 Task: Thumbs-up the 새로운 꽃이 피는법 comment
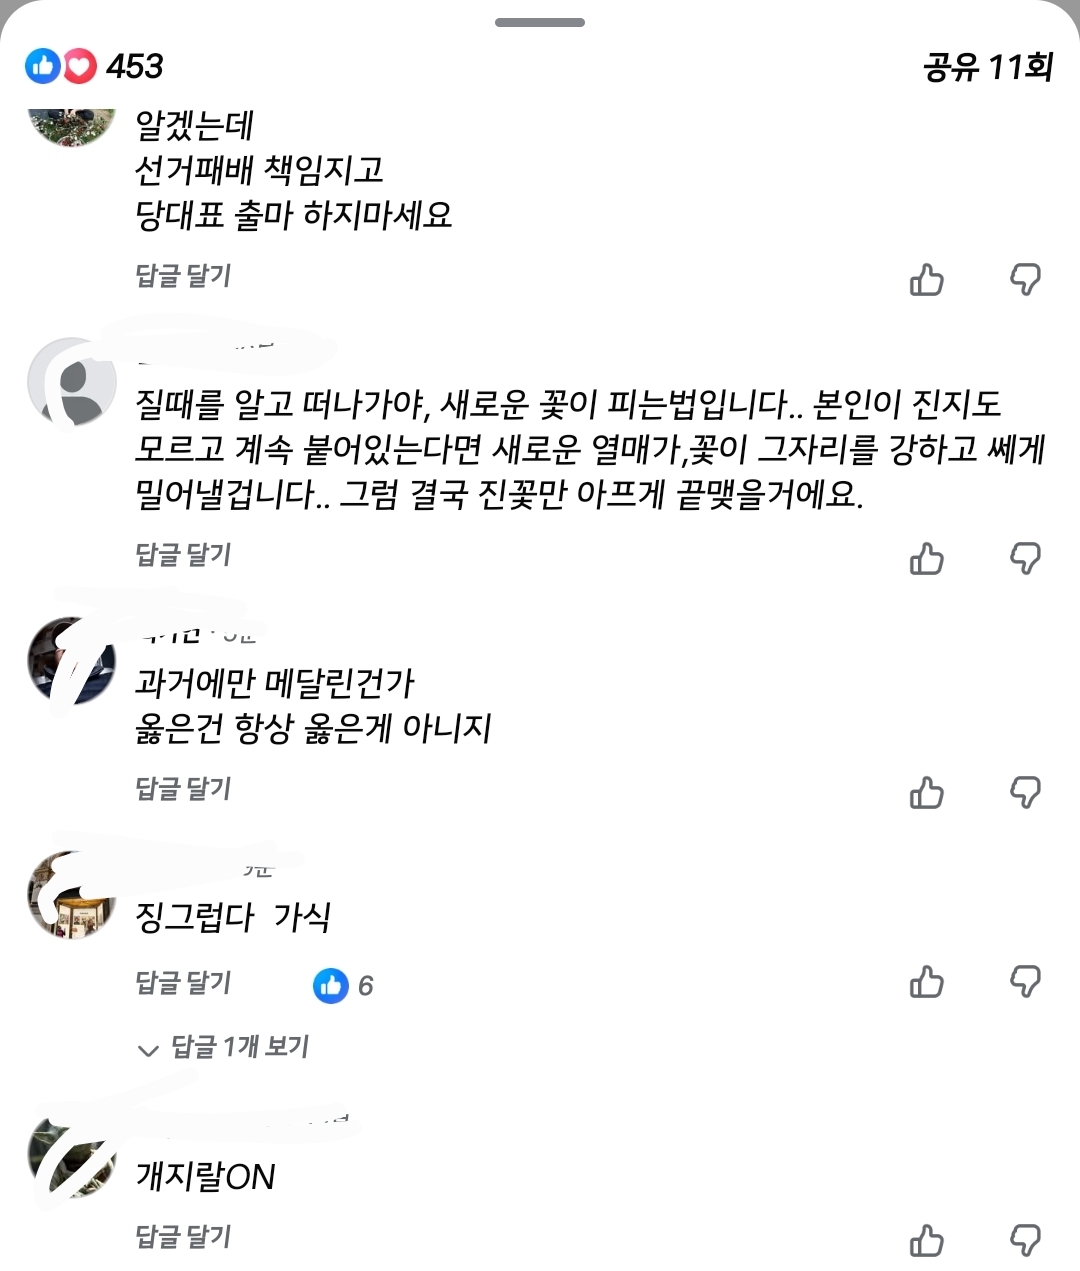pyautogui.click(x=927, y=559)
